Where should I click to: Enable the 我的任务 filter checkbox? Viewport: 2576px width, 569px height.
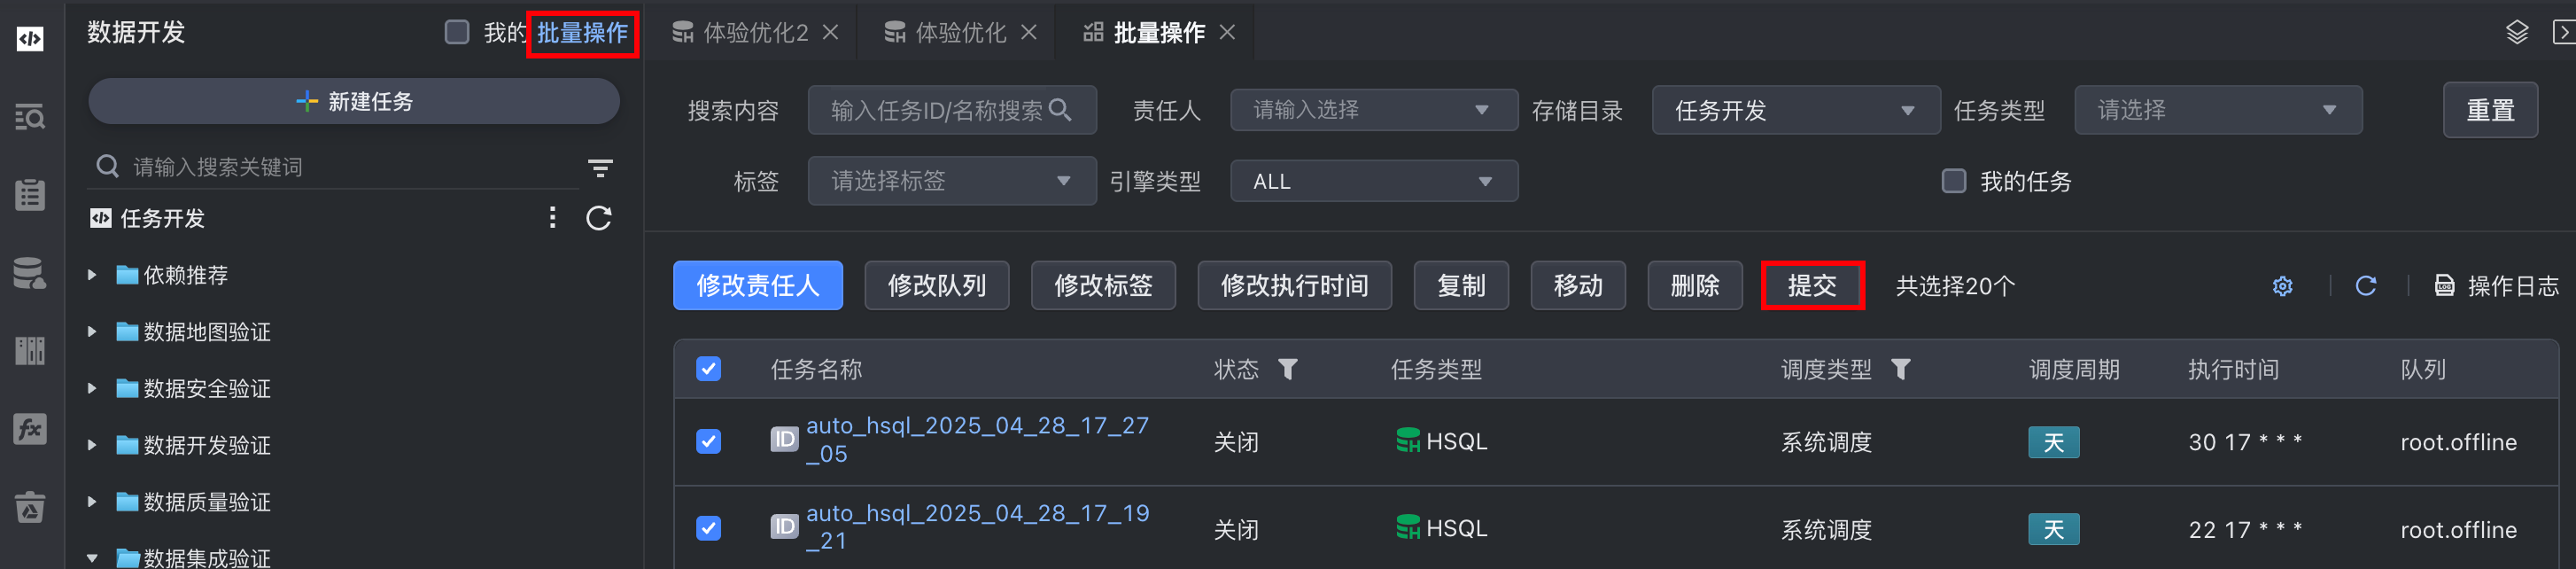pyautogui.click(x=1953, y=181)
